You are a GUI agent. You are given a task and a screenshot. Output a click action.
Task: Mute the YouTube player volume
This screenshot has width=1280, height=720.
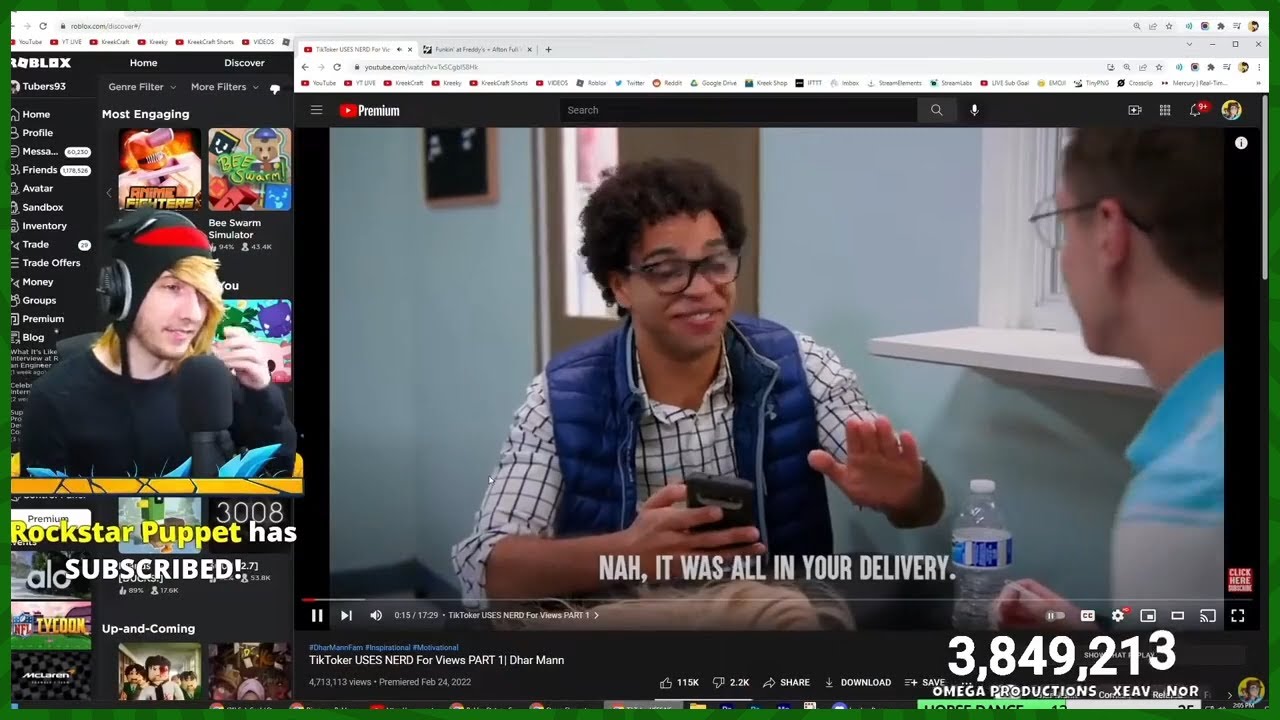point(376,616)
